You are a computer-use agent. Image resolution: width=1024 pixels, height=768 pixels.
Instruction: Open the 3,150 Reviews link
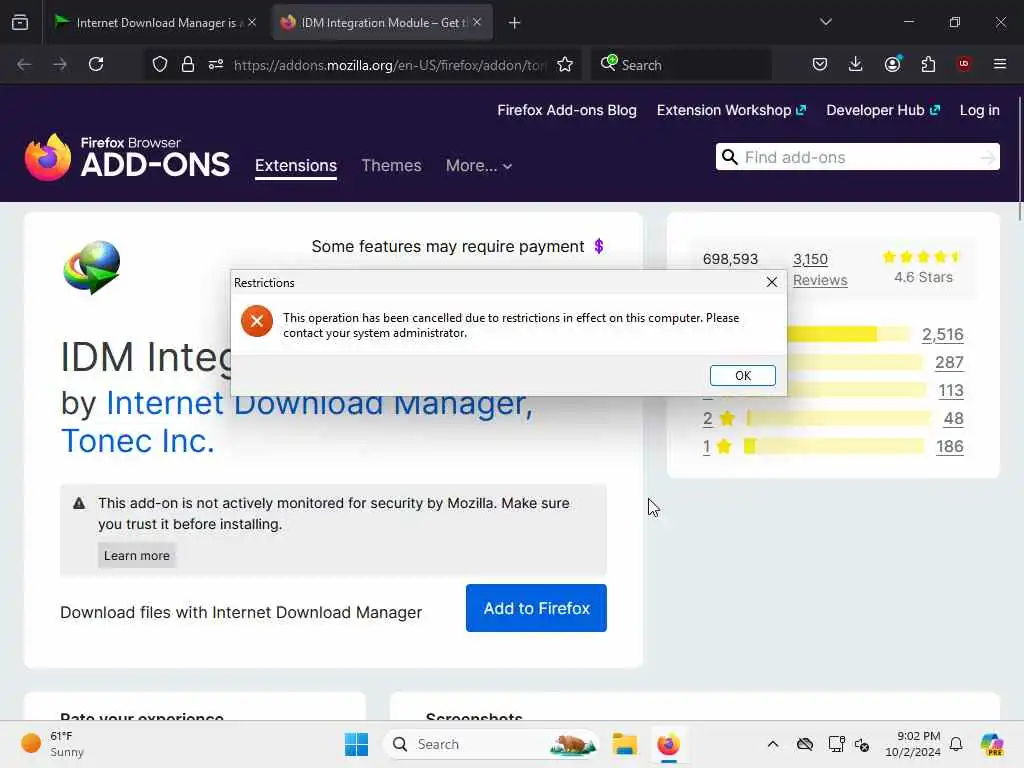pos(820,269)
